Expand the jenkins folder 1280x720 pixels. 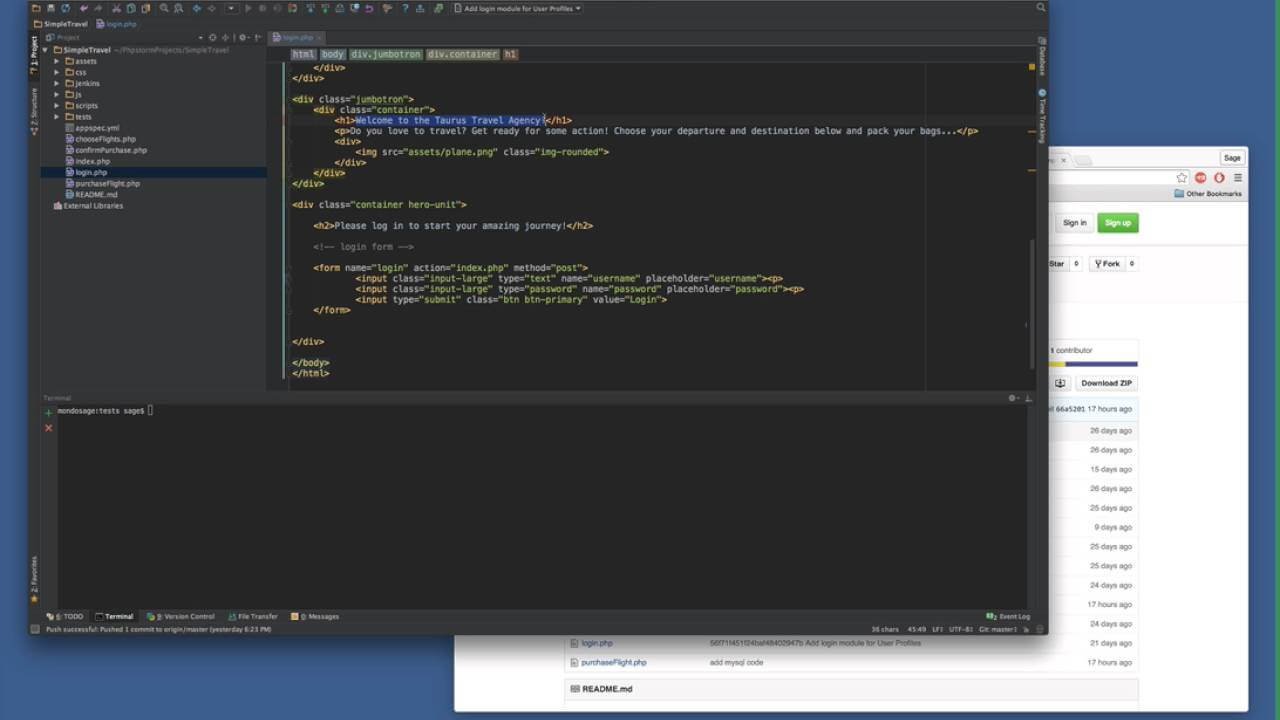pyautogui.click(x=57, y=83)
